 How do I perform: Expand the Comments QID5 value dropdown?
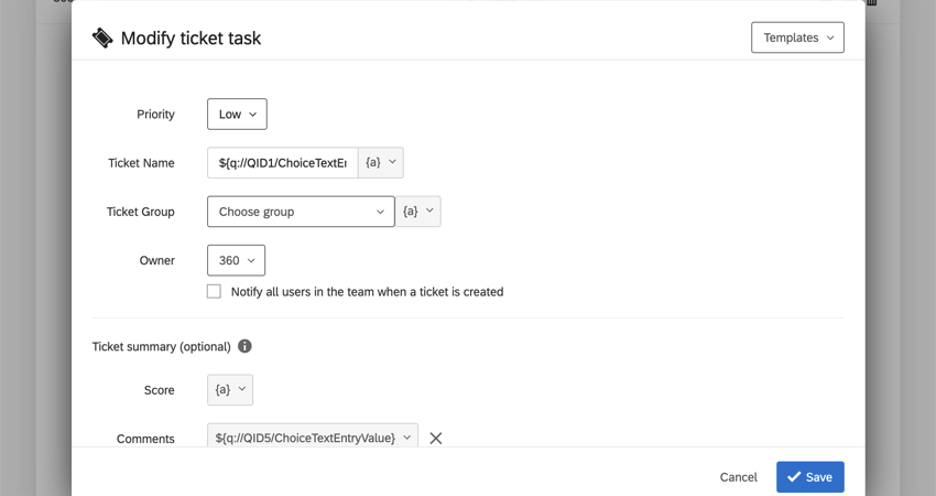[x=313, y=438]
